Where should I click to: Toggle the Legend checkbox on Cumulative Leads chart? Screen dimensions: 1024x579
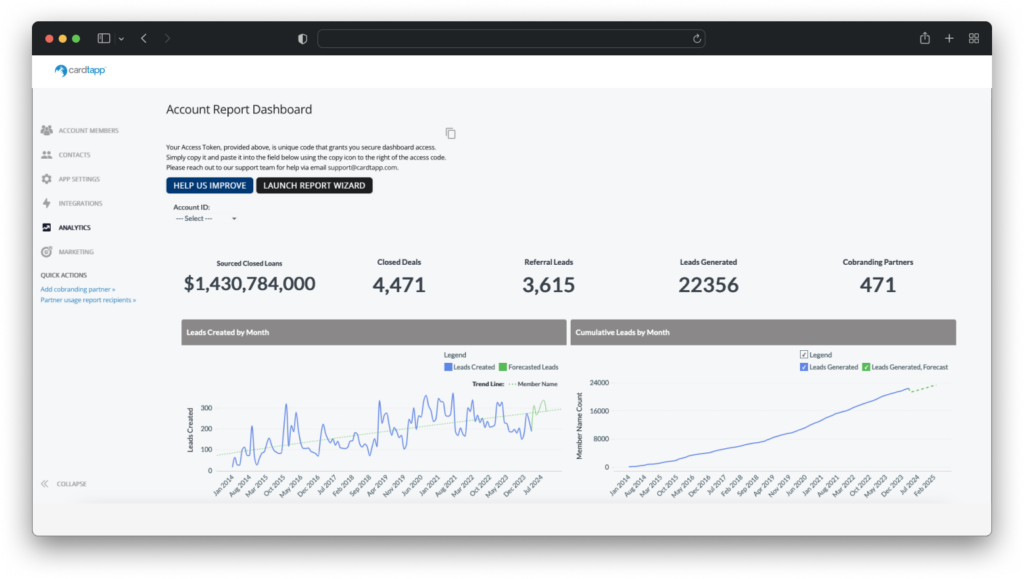[804, 355]
